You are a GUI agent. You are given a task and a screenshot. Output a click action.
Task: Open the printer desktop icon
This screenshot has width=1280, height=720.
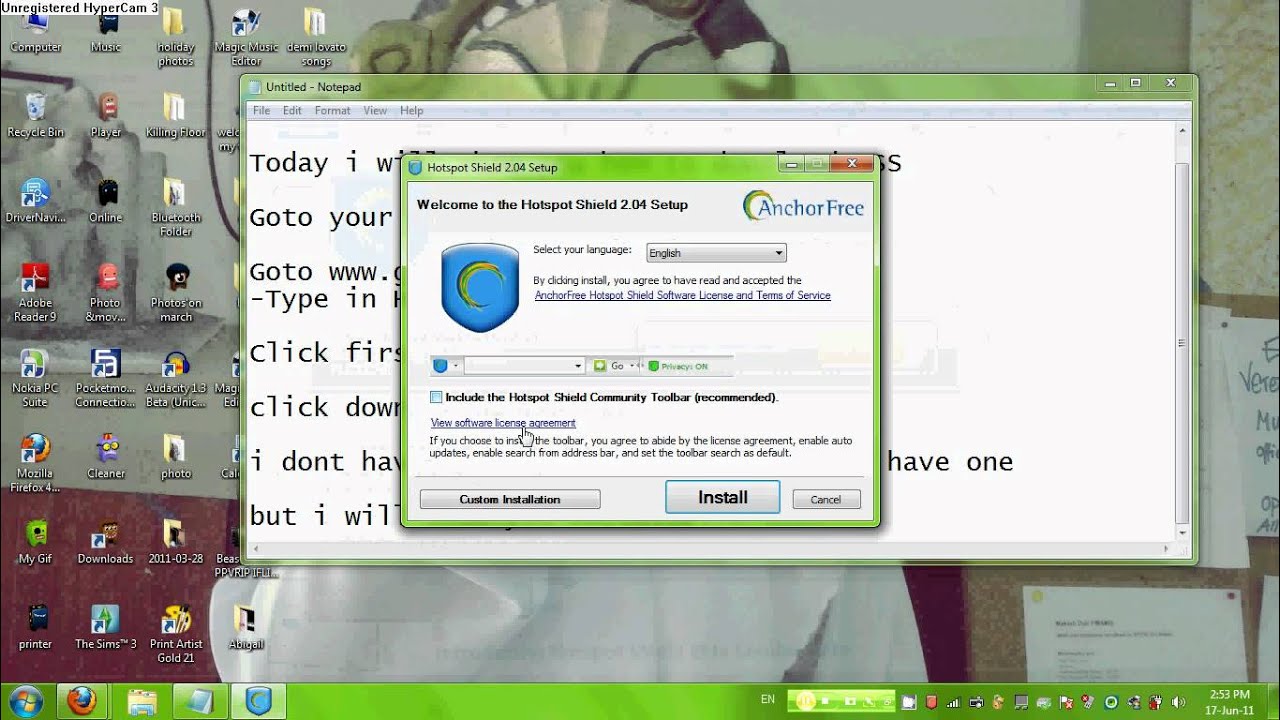[35, 627]
